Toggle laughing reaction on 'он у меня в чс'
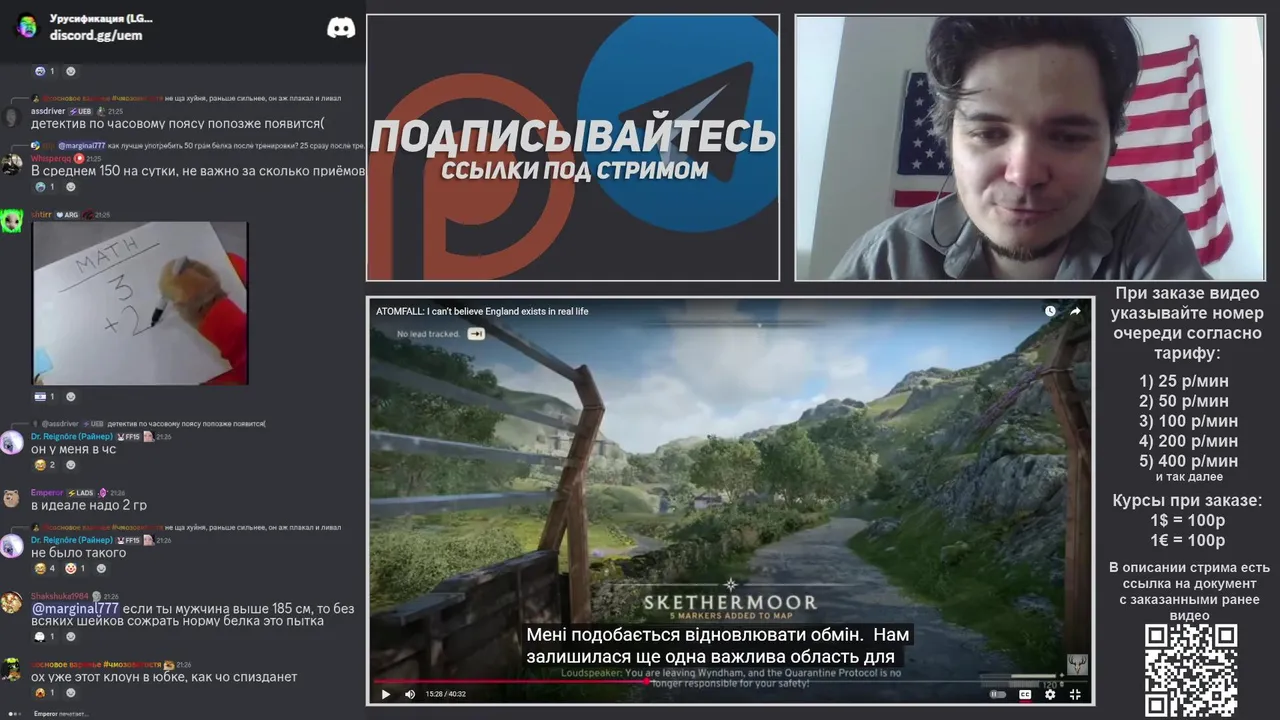Screen dimensions: 1280x720 (46, 465)
